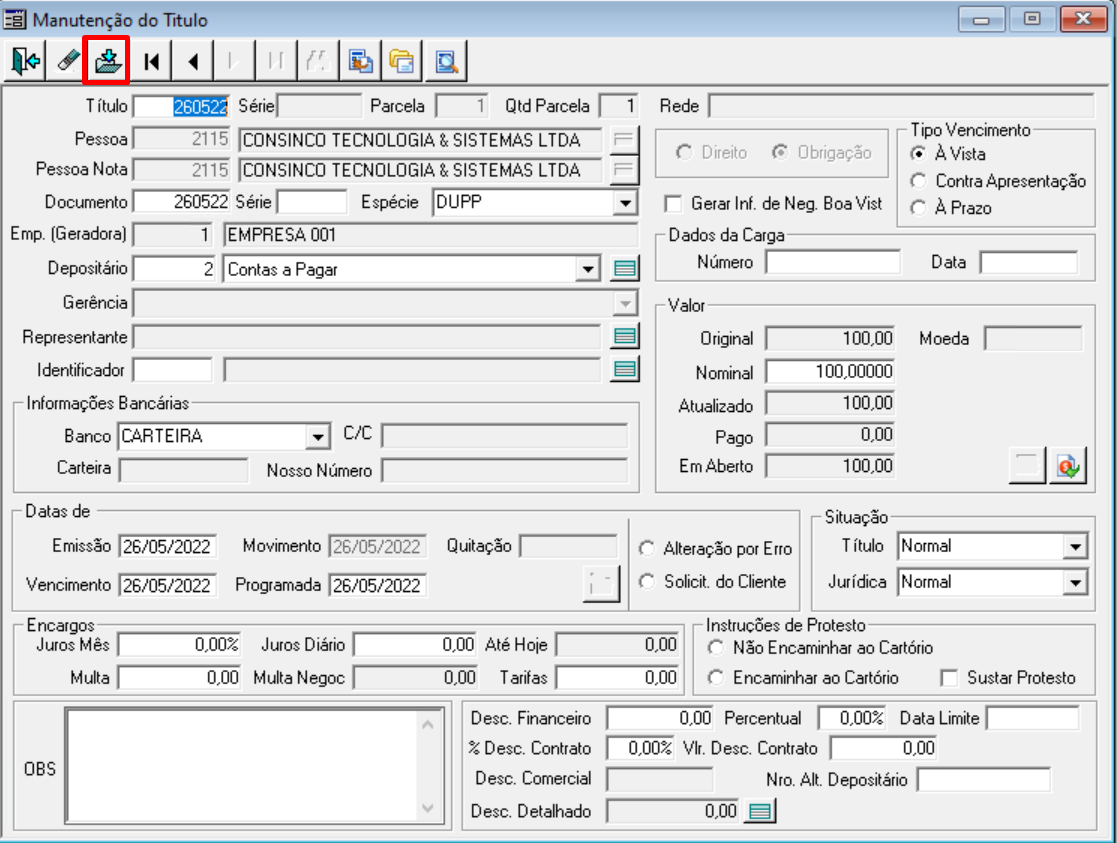
Task: Click Série field next to Documento
Action: click(312, 202)
